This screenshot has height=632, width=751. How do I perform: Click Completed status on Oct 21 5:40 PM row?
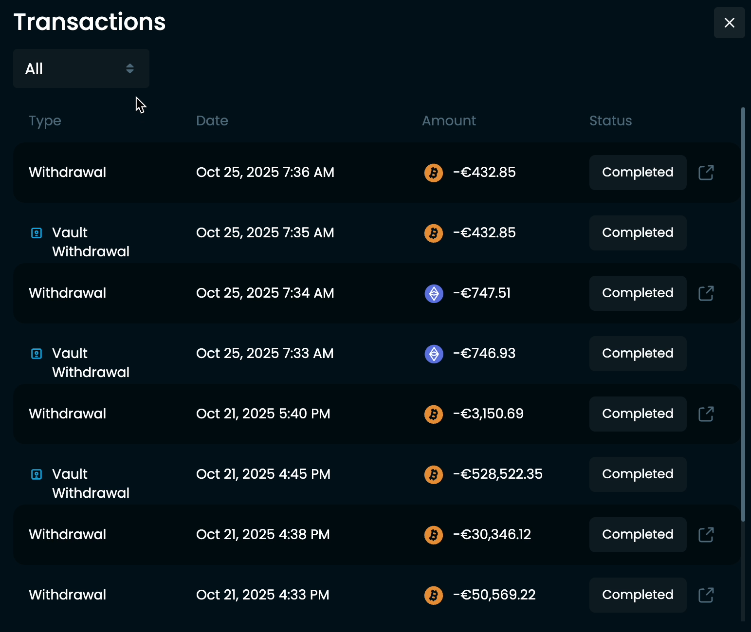pos(637,414)
